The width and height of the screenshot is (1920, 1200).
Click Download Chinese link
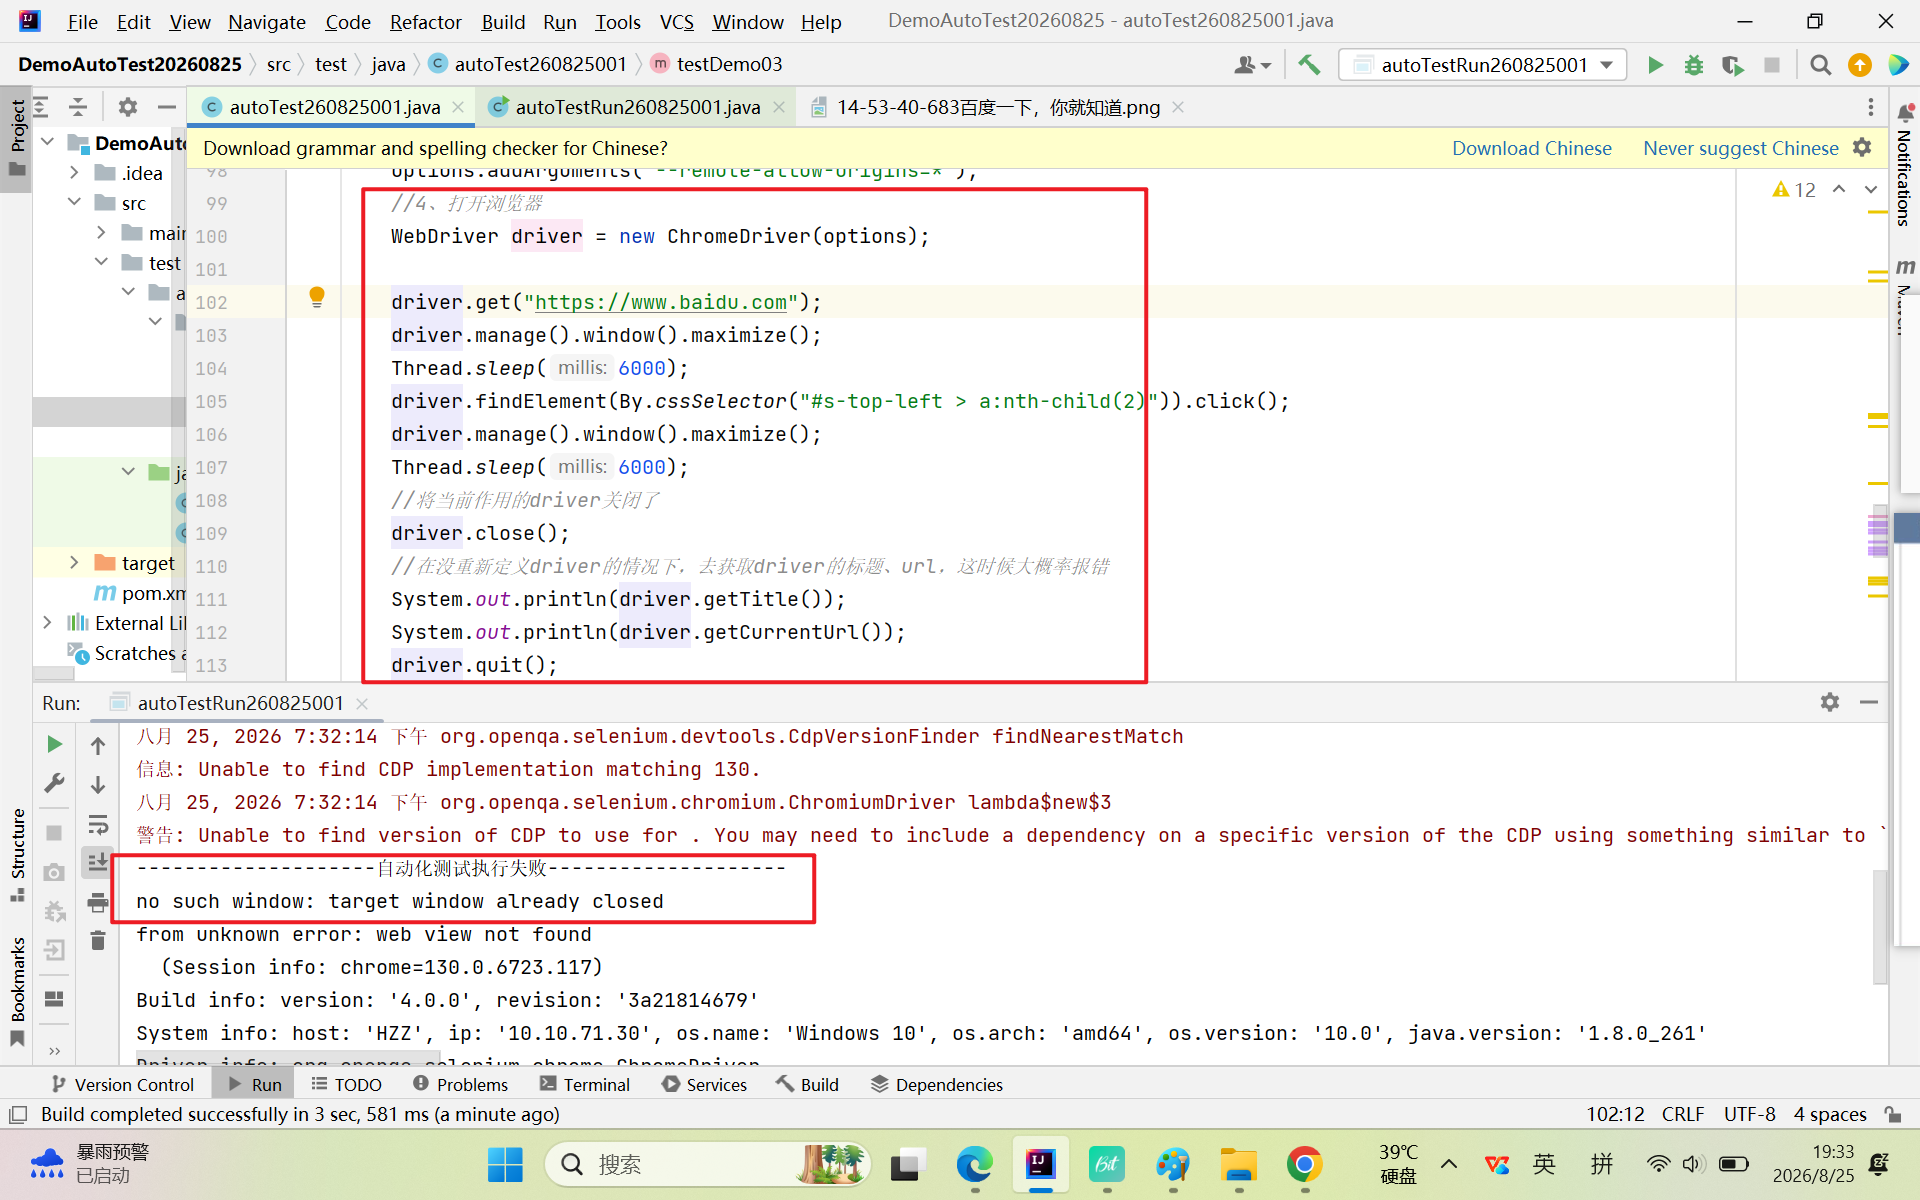click(1531, 148)
